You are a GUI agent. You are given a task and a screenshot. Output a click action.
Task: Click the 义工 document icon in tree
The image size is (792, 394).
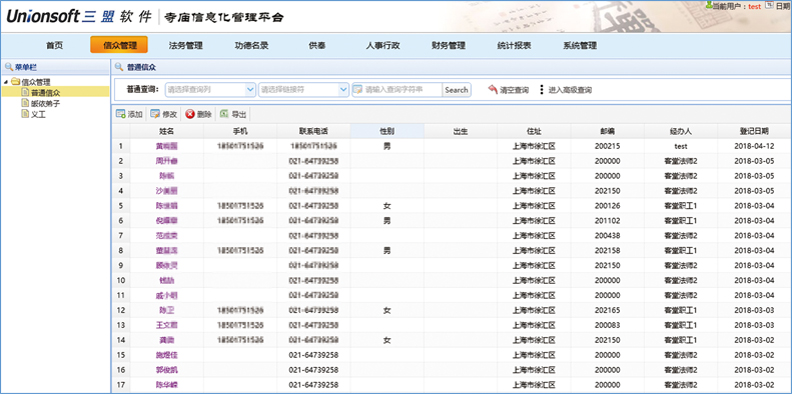coord(25,114)
